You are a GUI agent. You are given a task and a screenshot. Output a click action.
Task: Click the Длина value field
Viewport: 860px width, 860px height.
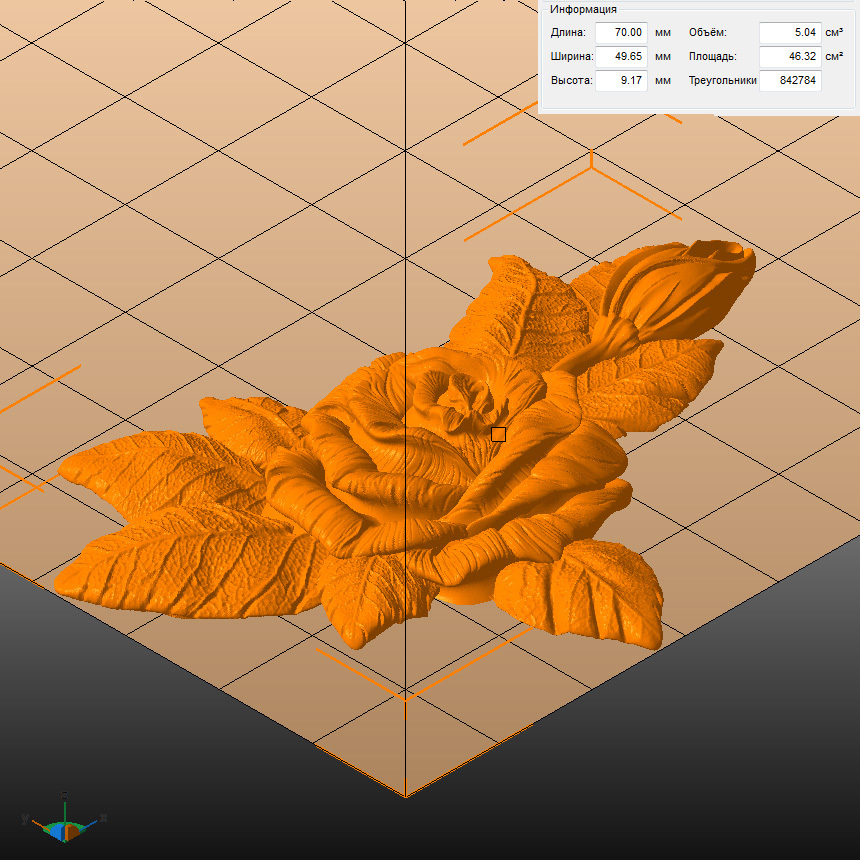point(621,33)
